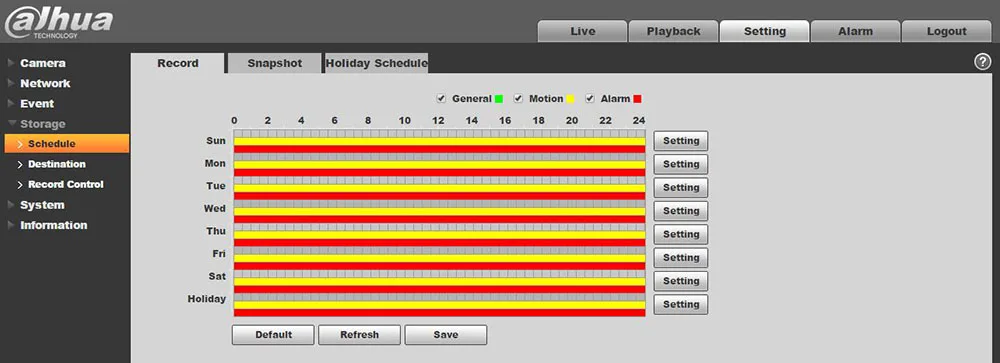Open Setting for Sat row
This screenshot has width=1000, height=363.
680,281
